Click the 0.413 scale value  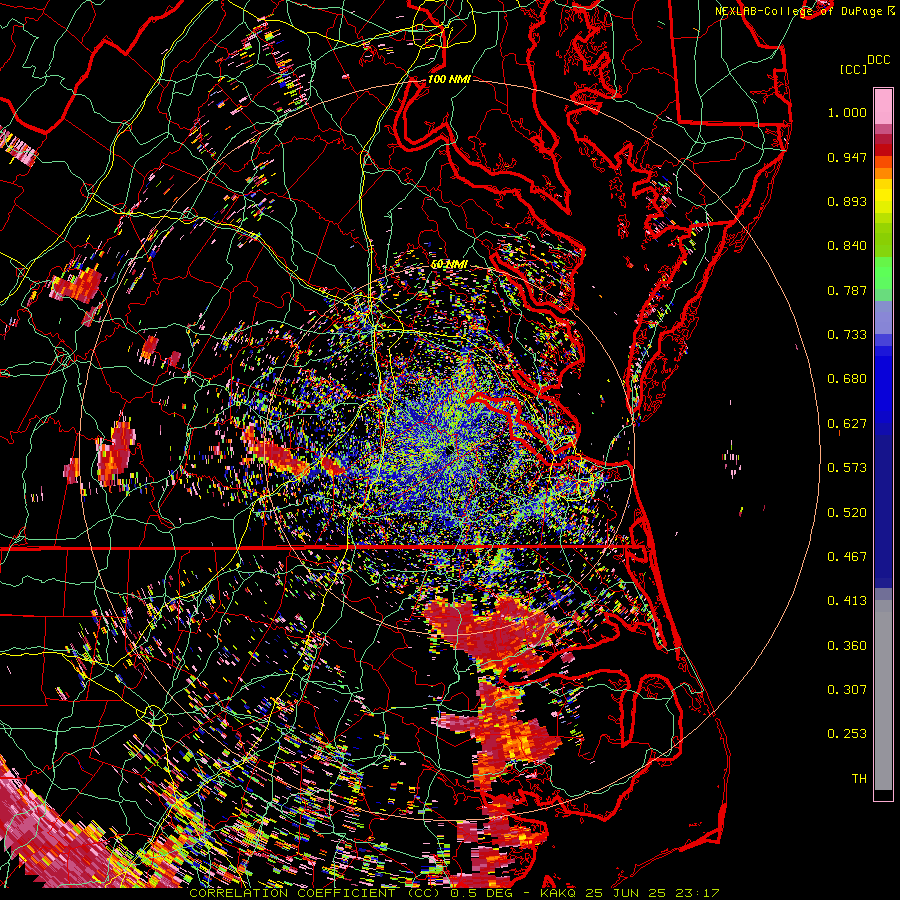point(847,601)
